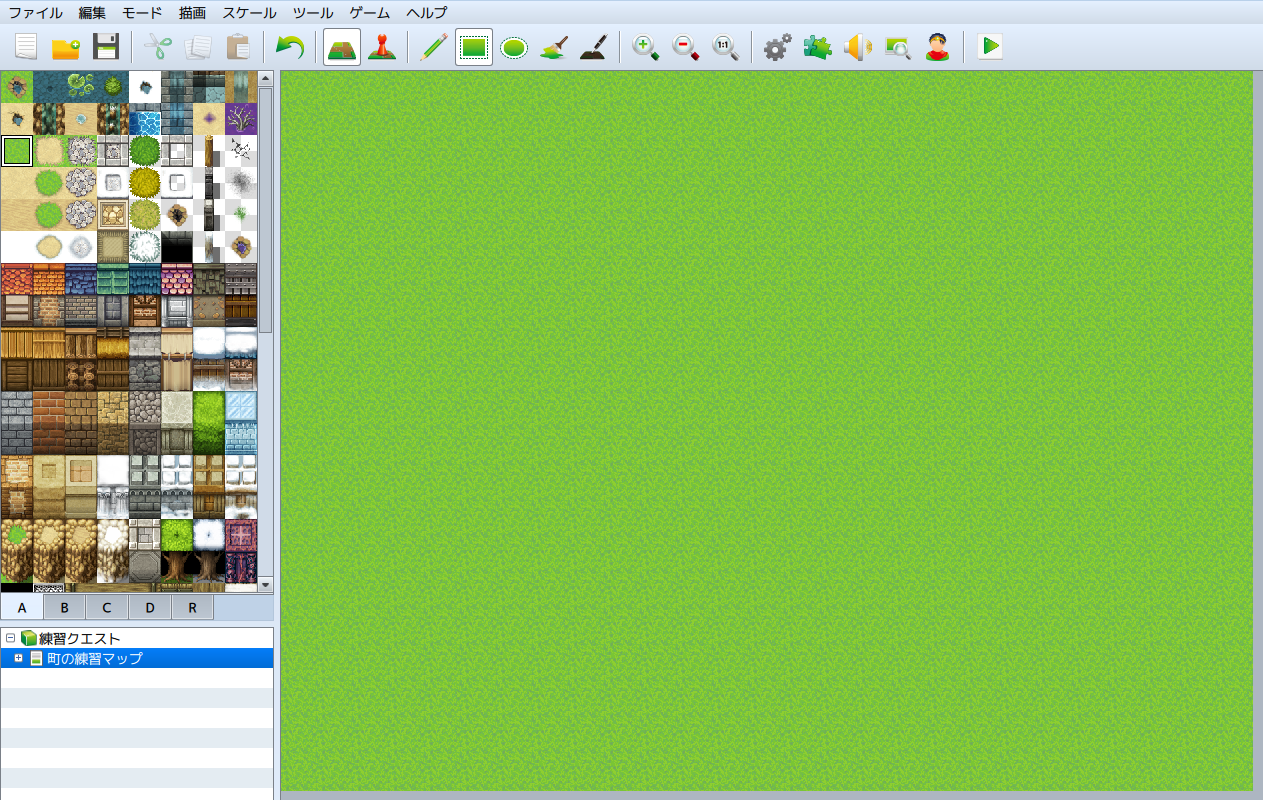Image resolution: width=1263 pixels, height=800 pixels.
Task: Reset zoom to 1:1 actual size
Action: [x=726, y=47]
